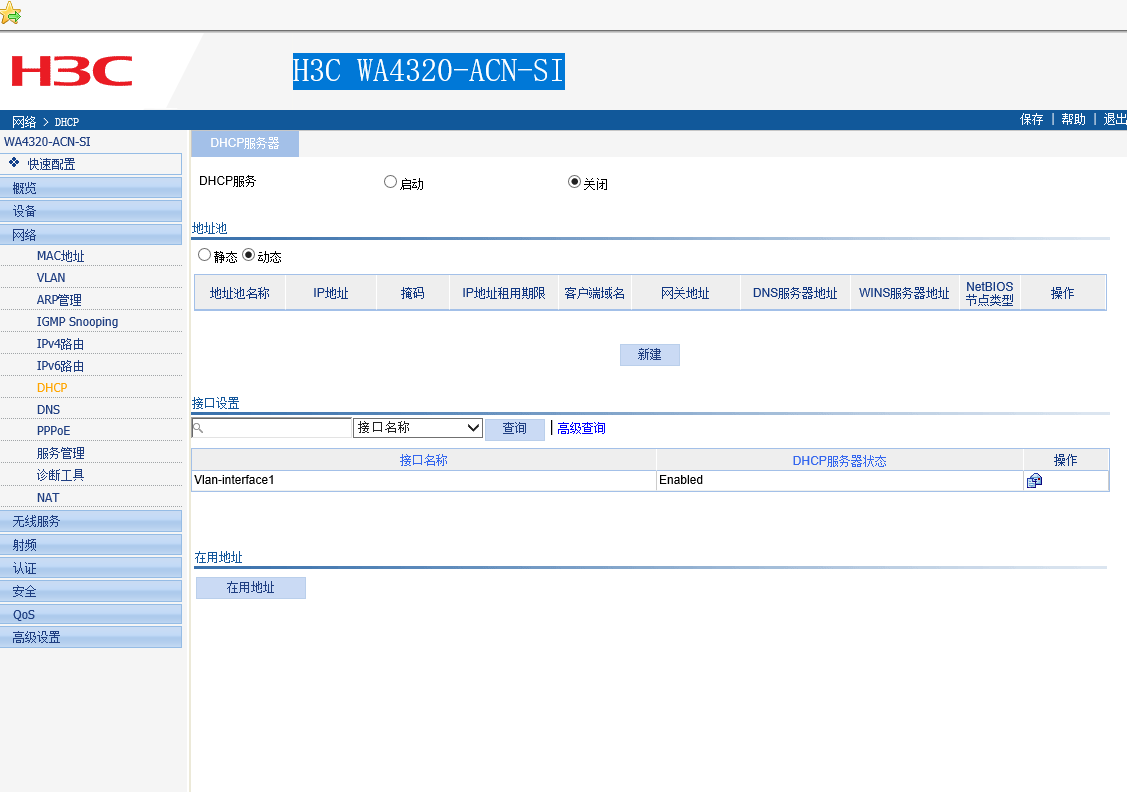Expand the 无线服务 sidebar section
The height and width of the screenshot is (792, 1127).
(x=91, y=521)
